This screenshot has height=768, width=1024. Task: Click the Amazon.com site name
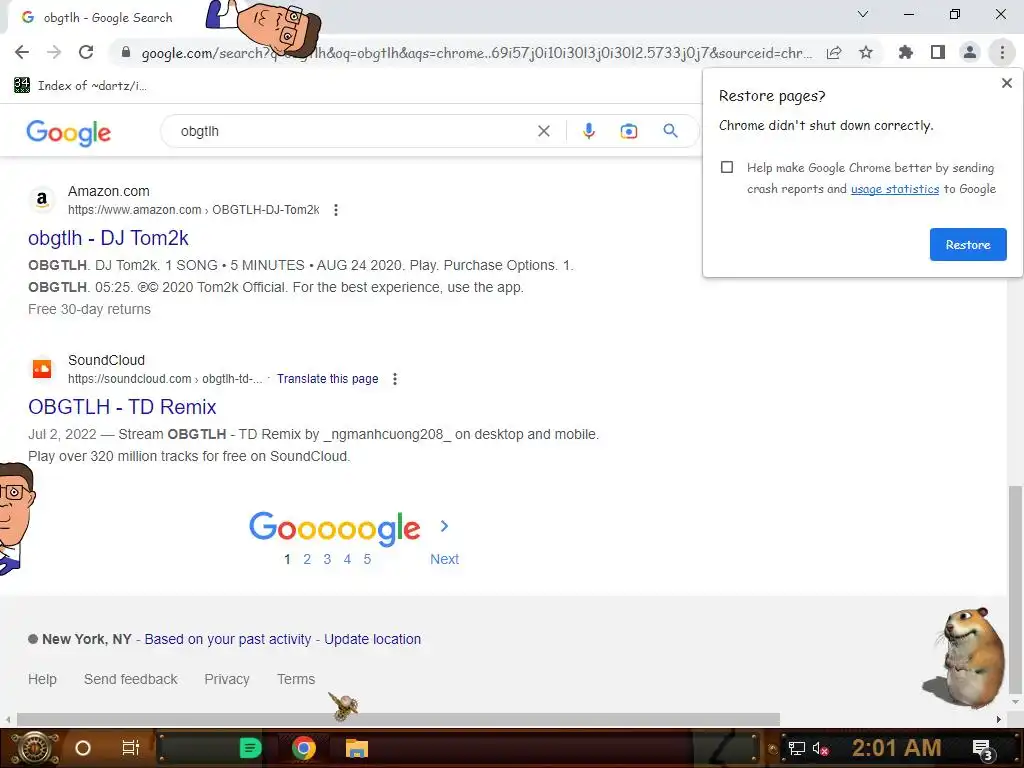tap(108, 191)
